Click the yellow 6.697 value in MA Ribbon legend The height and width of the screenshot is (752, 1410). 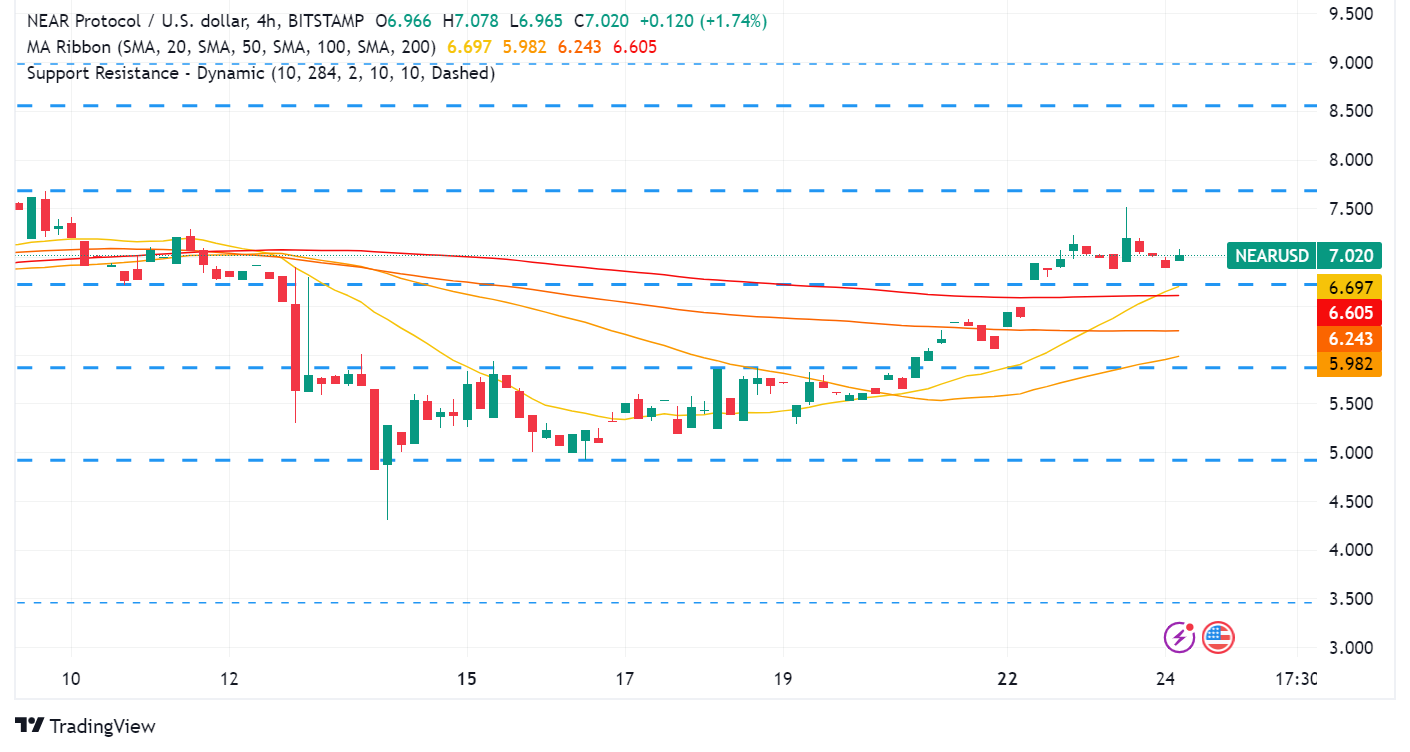point(469,47)
